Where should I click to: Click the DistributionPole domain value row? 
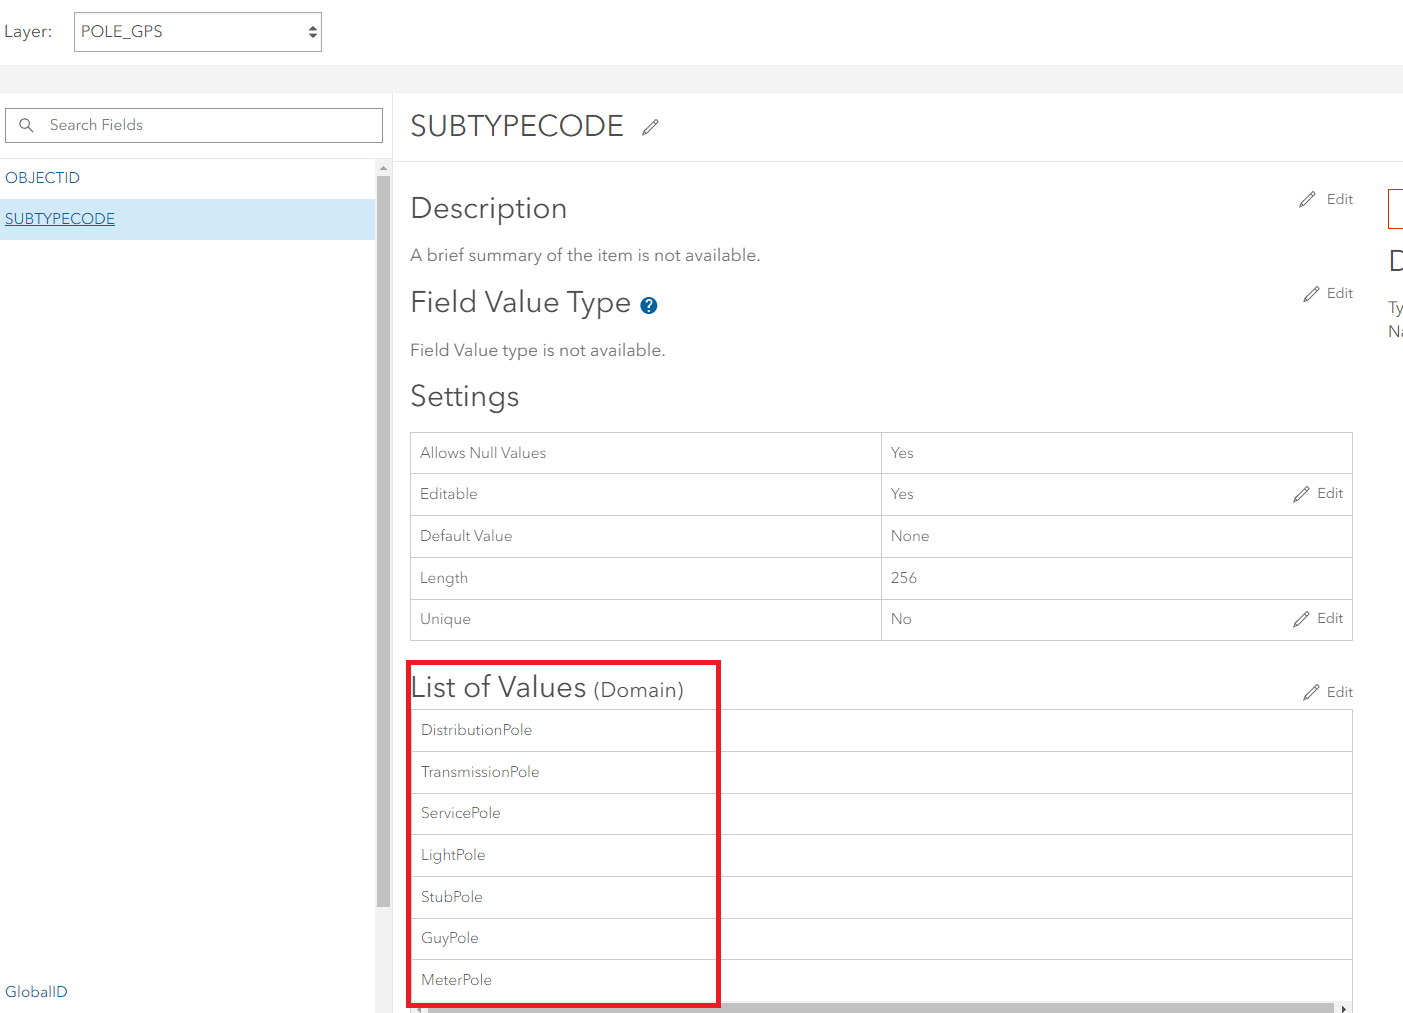pyautogui.click(x=477, y=730)
